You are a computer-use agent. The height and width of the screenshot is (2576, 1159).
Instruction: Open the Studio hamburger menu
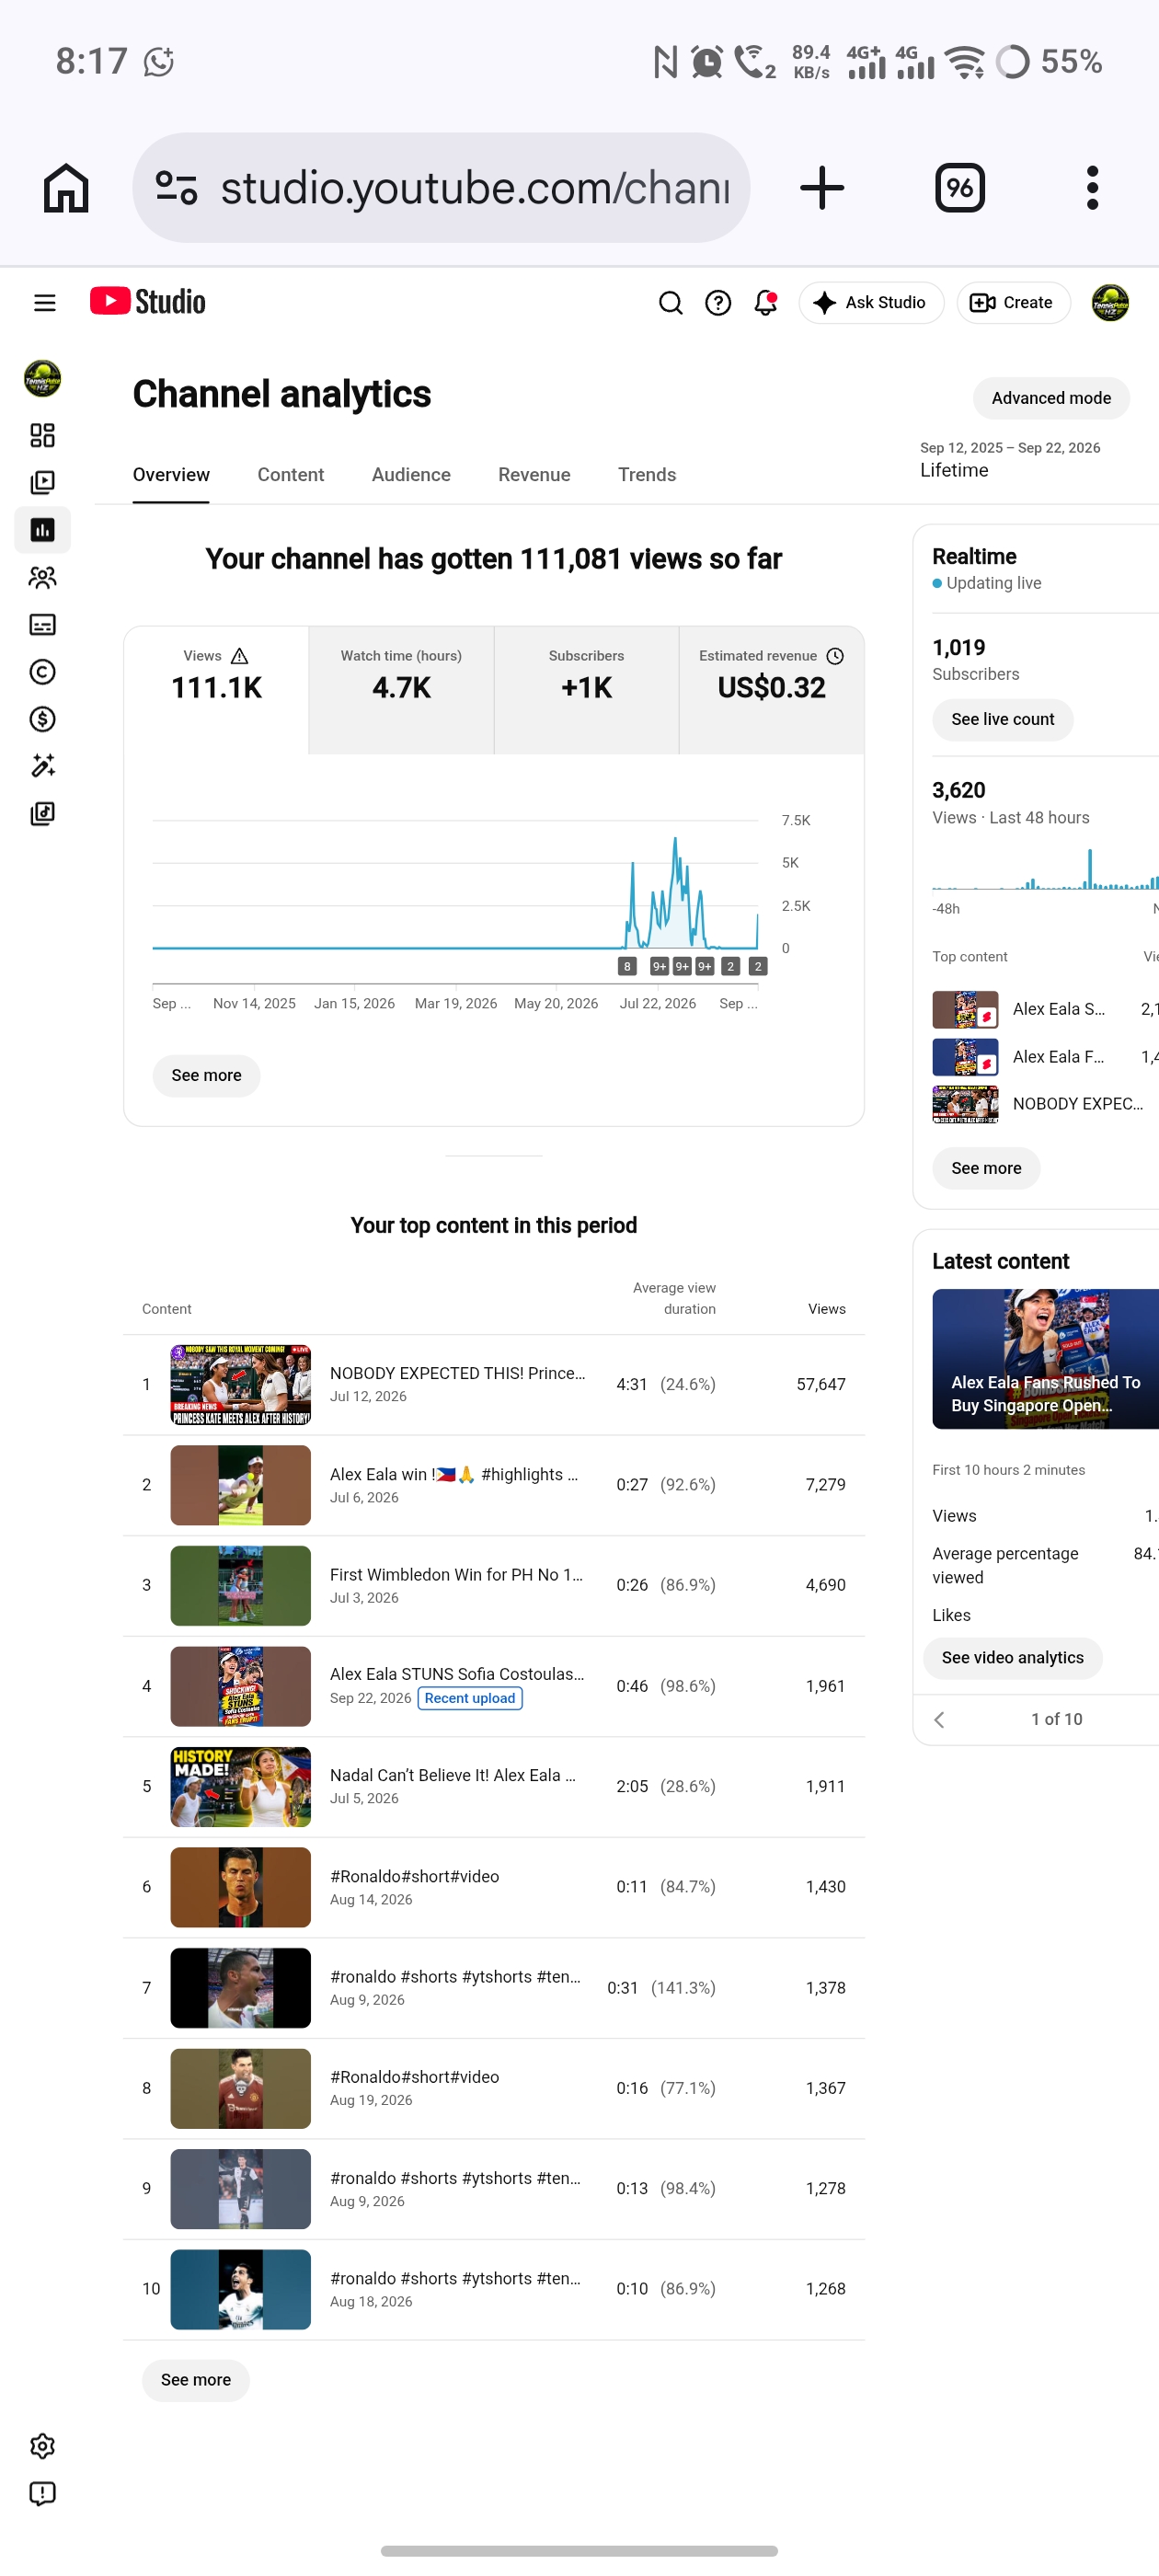tap(45, 303)
